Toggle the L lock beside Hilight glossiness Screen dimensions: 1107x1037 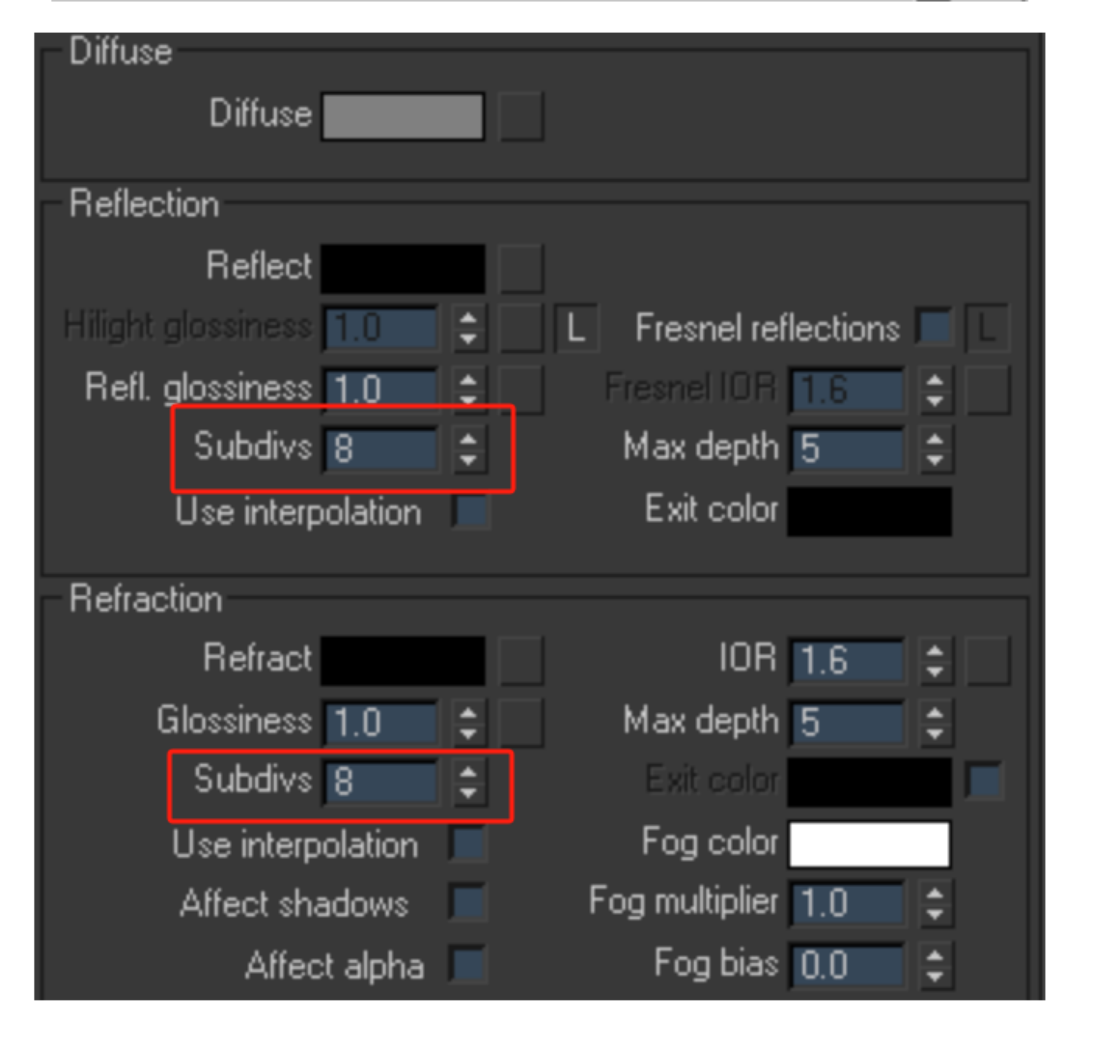(577, 328)
